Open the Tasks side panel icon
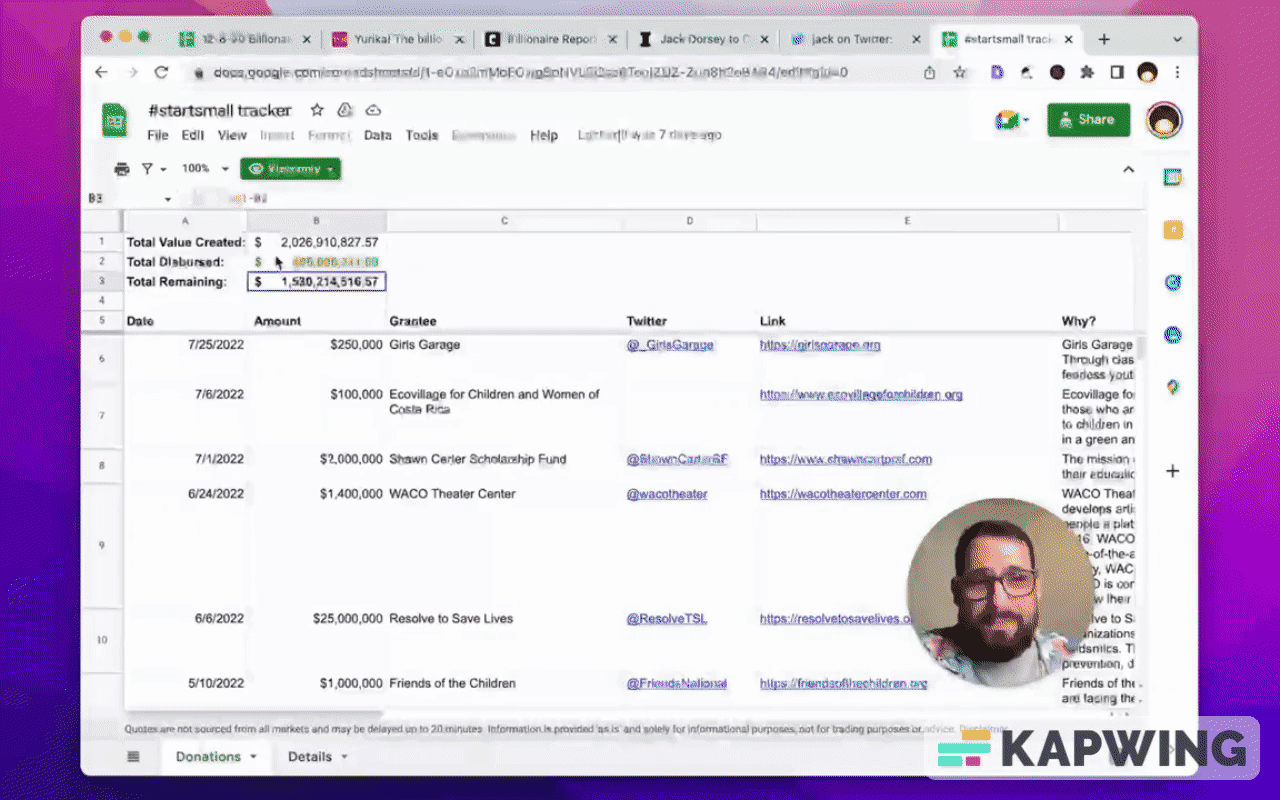The image size is (1280, 800). pos(1173,283)
